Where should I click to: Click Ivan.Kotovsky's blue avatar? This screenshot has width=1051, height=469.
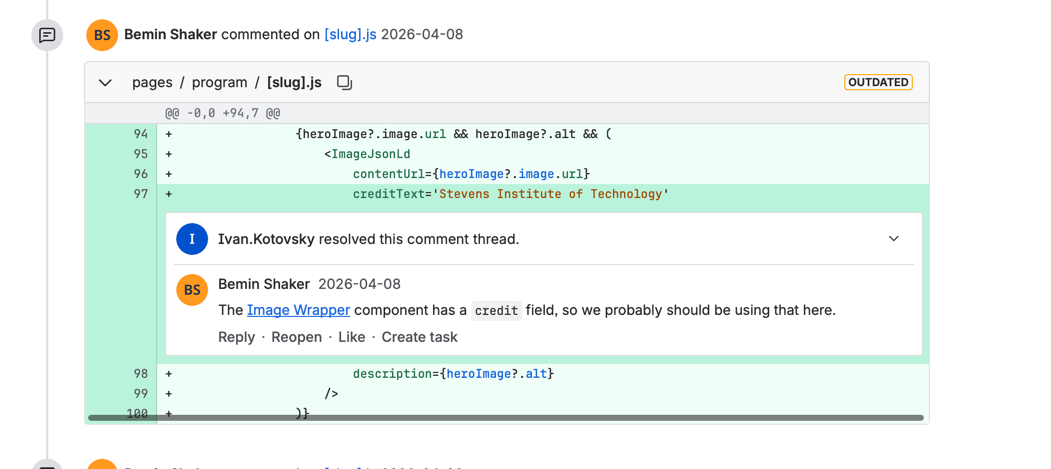(x=192, y=239)
